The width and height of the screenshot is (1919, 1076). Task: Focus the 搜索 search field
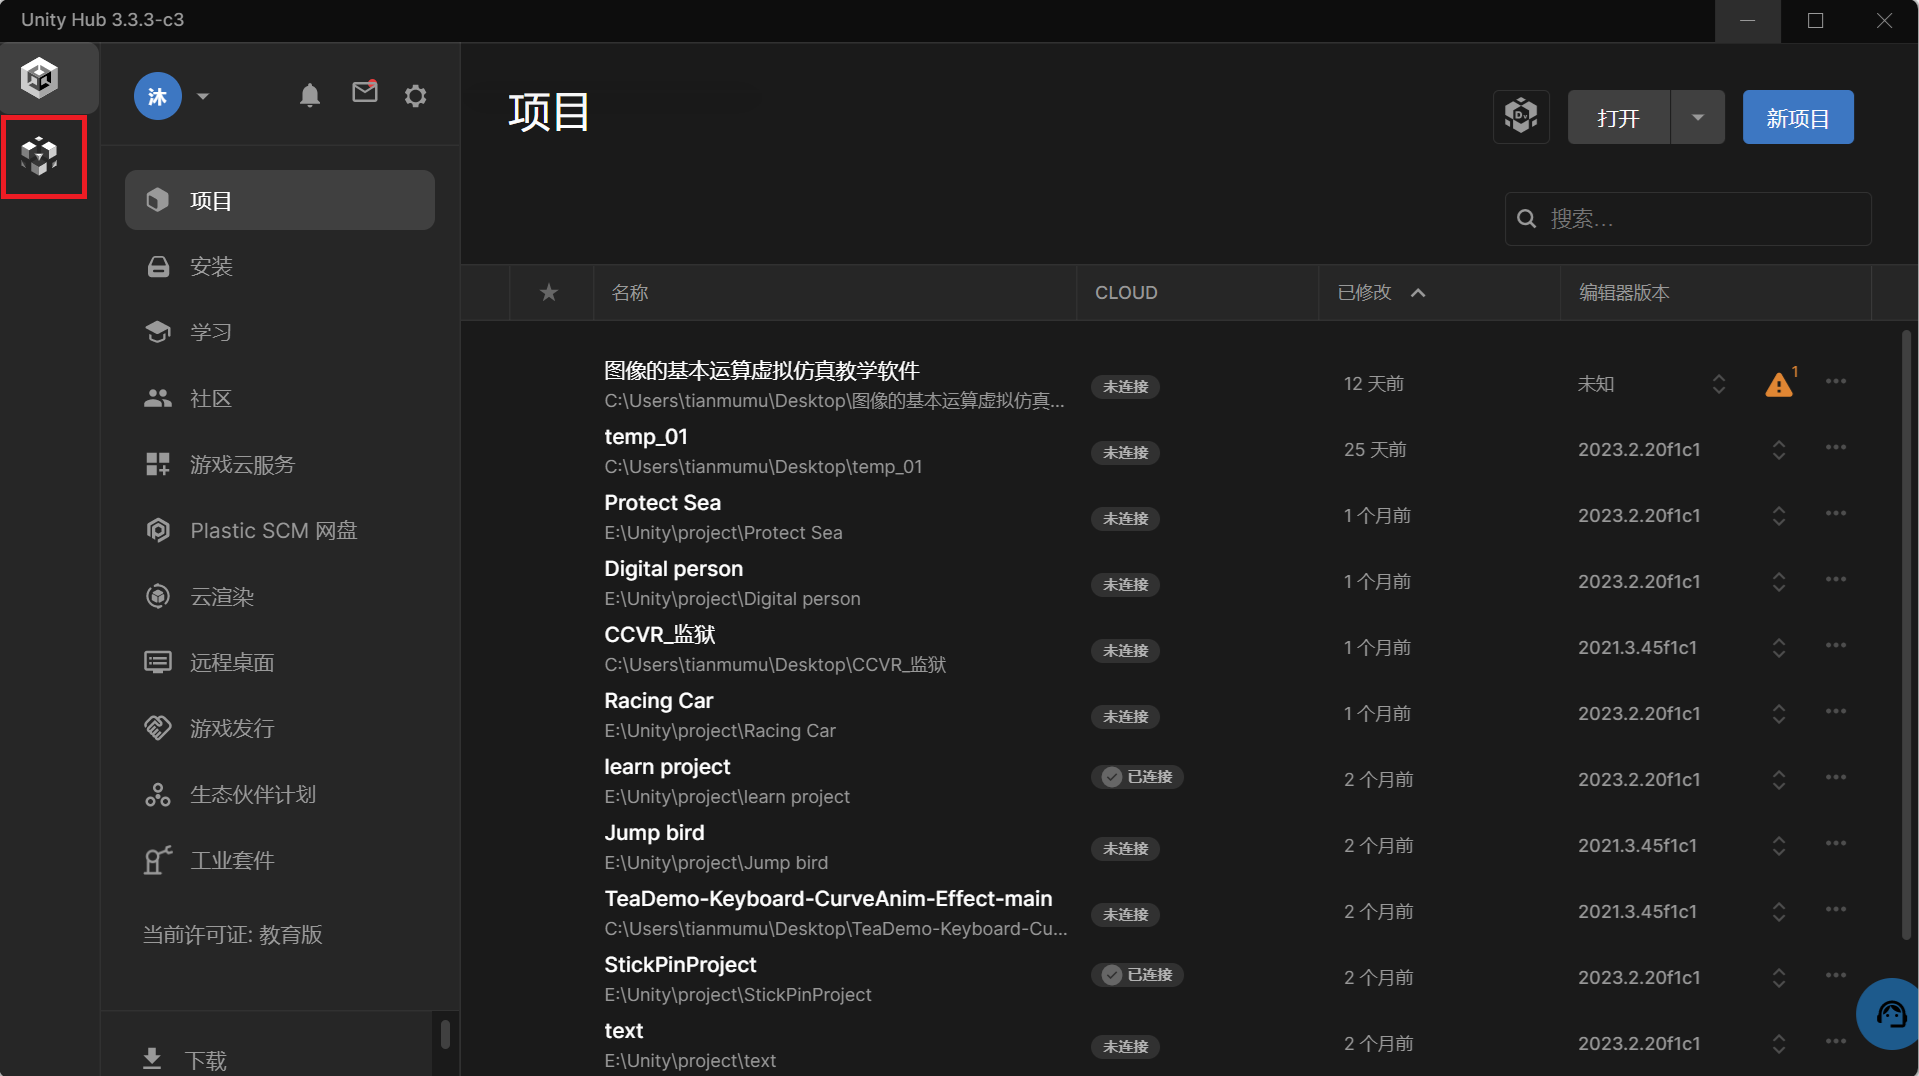1688,219
